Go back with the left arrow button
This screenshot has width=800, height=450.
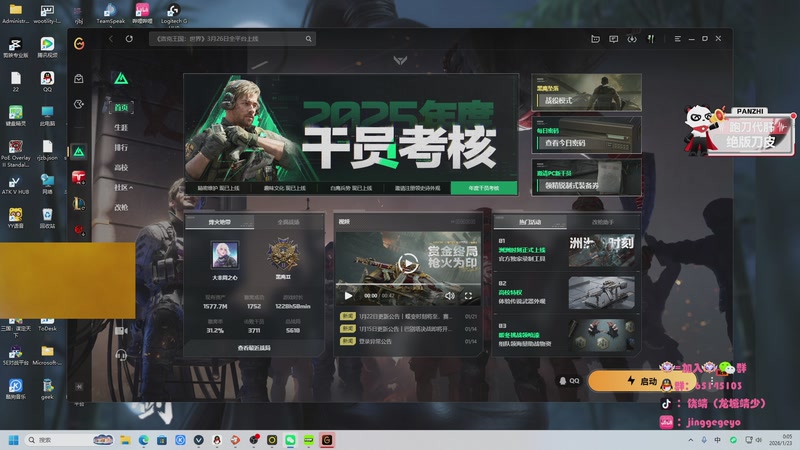(111, 39)
